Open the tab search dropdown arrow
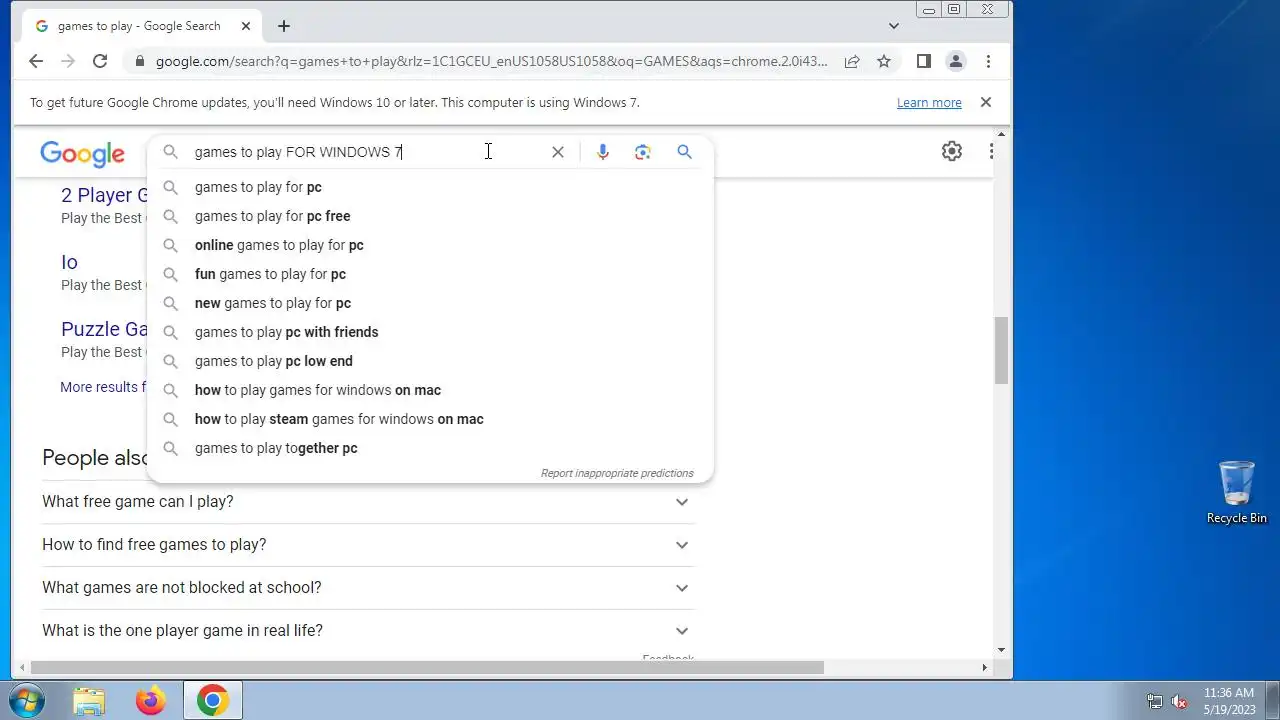The width and height of the screenshot is (1280, 720). [x=894, y=26]
